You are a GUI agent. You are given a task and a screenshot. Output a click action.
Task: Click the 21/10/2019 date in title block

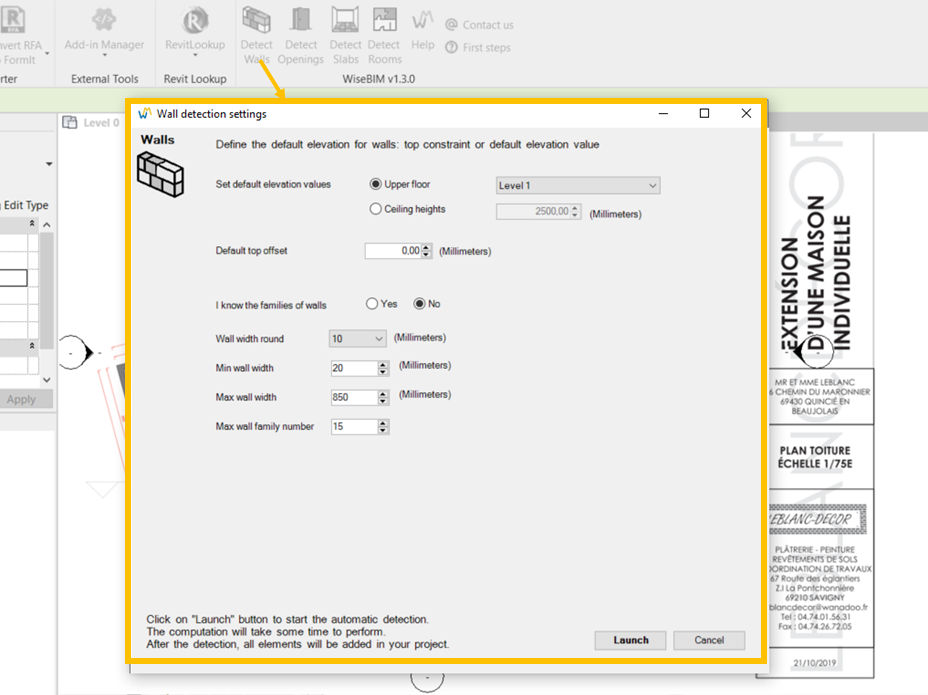click(815, 663)
